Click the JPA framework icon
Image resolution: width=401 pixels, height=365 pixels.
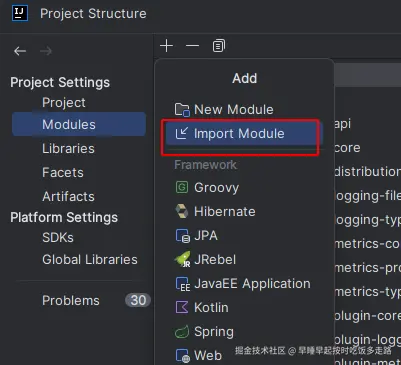182,236
